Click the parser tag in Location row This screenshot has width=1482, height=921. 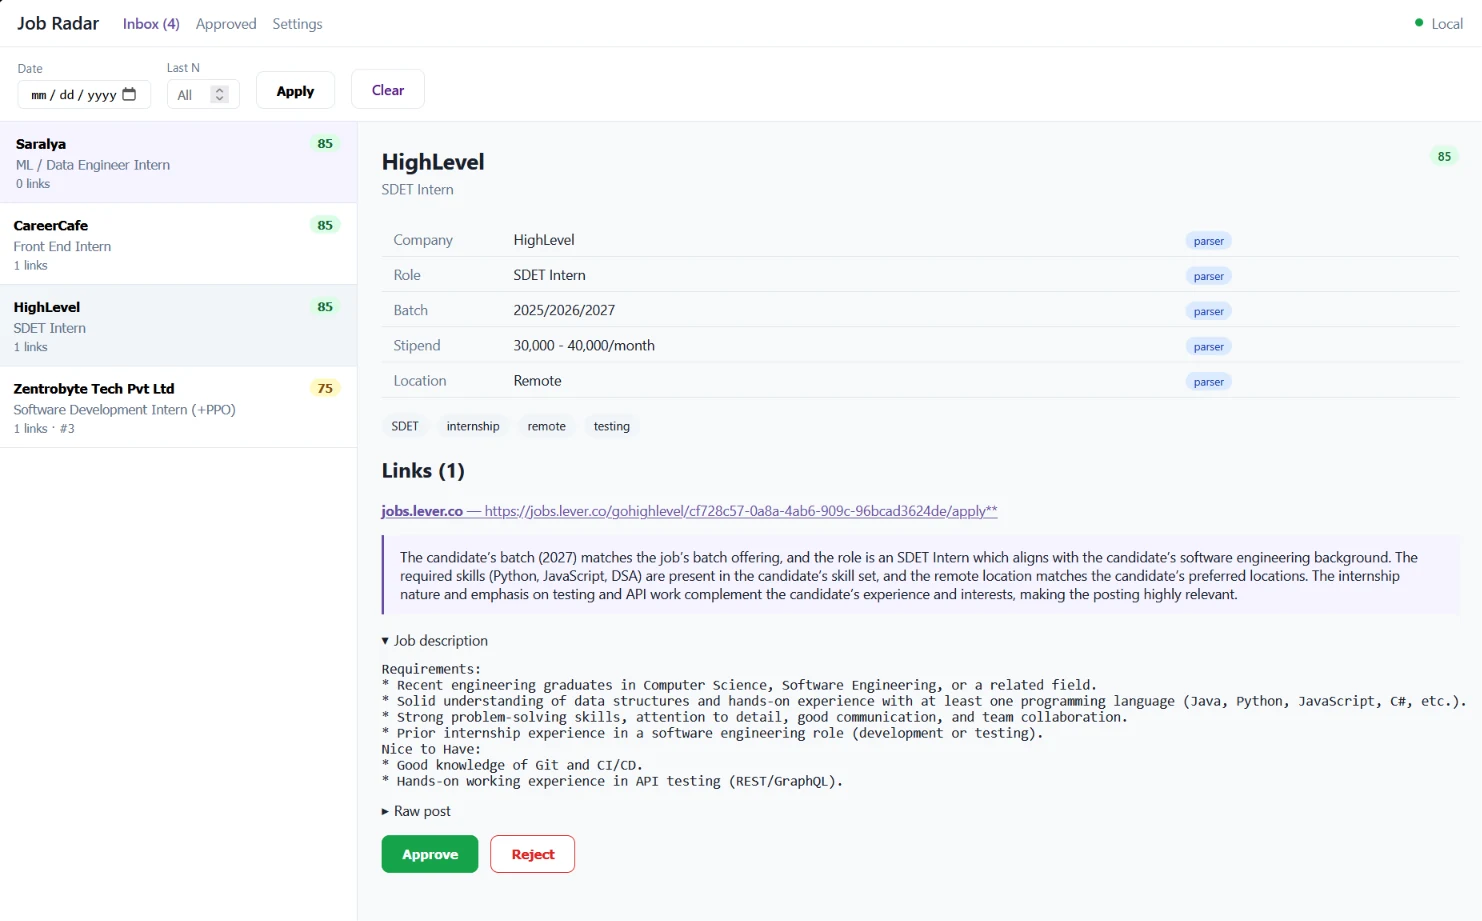1208,382
